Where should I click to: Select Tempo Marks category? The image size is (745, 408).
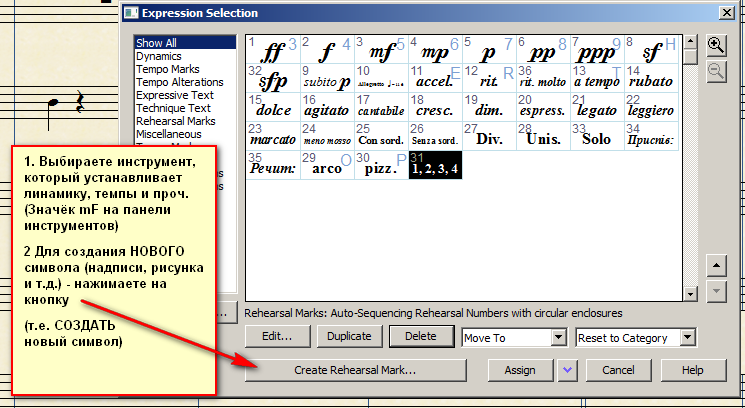point(166,69)
